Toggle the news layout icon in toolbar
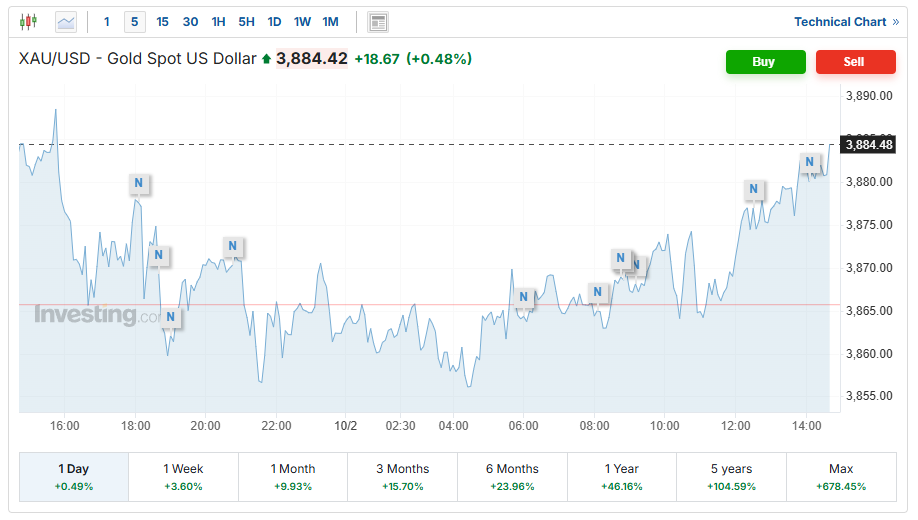Screen dimensions: 918x520 click(x=377, y=22)
